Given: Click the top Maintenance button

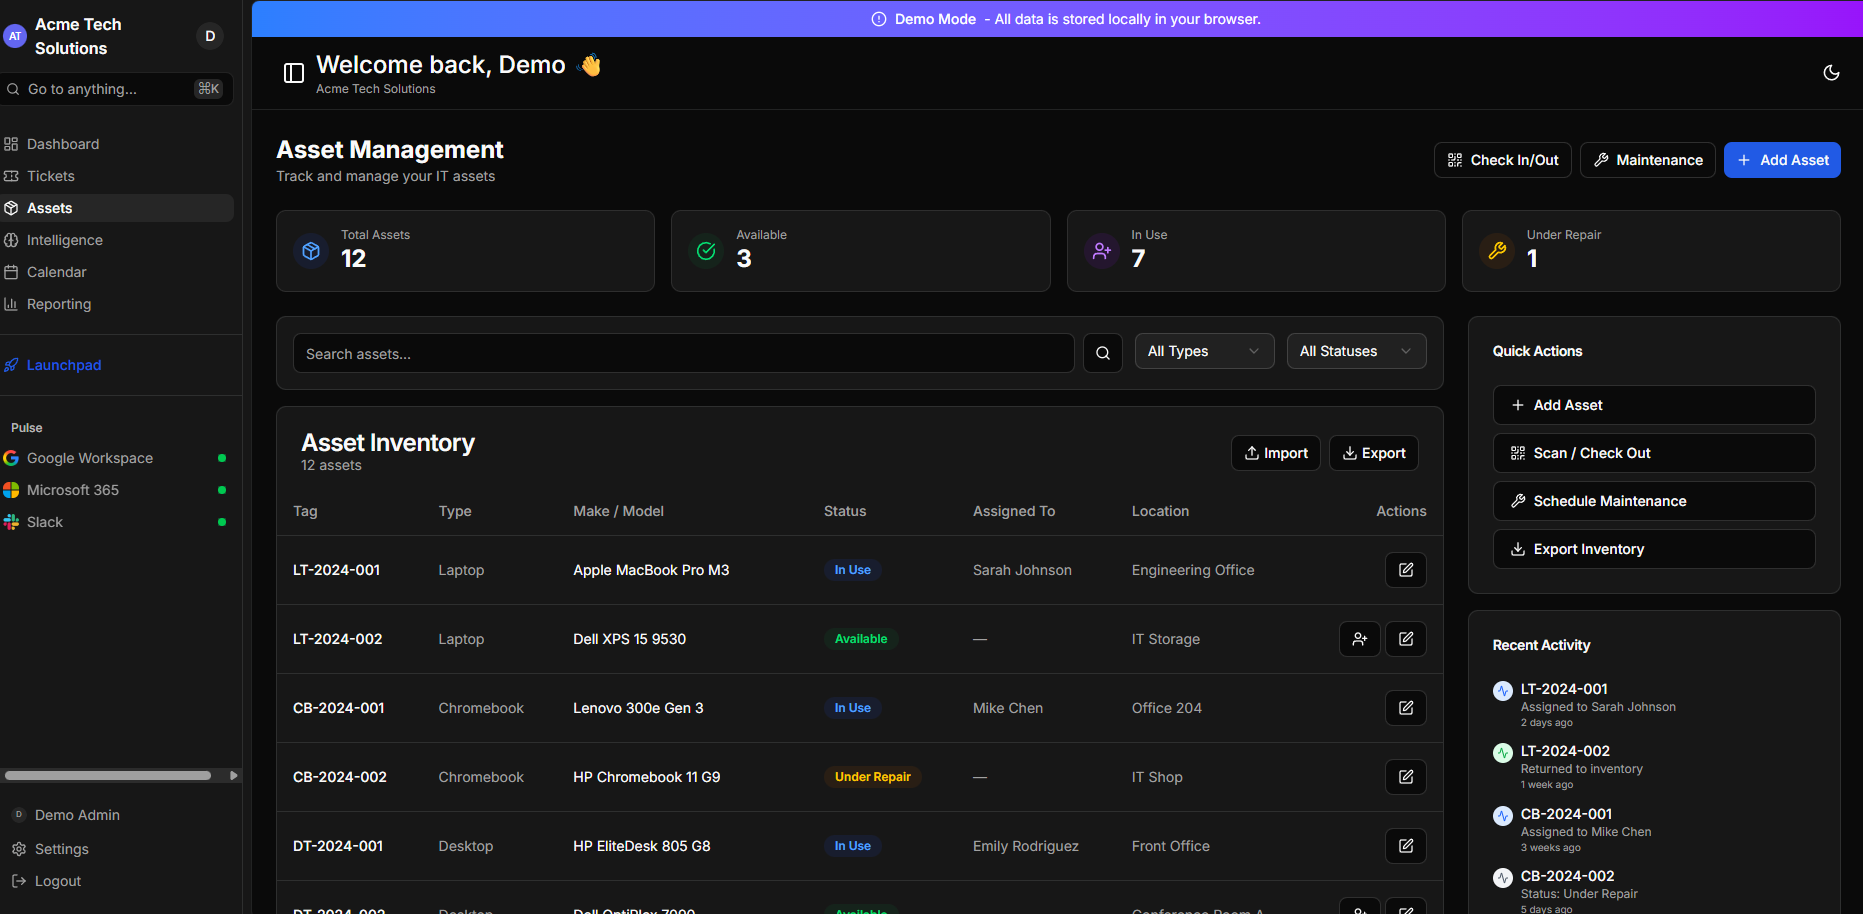Looking at the screenshot, I should point(1647,160).
